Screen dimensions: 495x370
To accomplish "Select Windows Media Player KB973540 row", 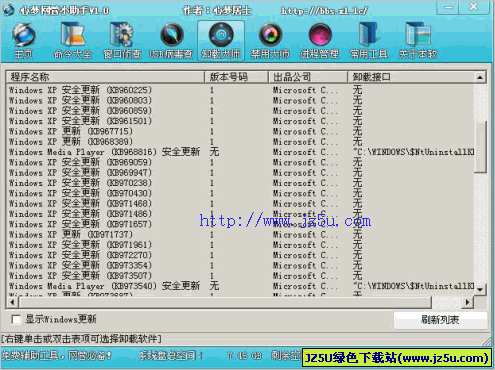I will 240,286.
